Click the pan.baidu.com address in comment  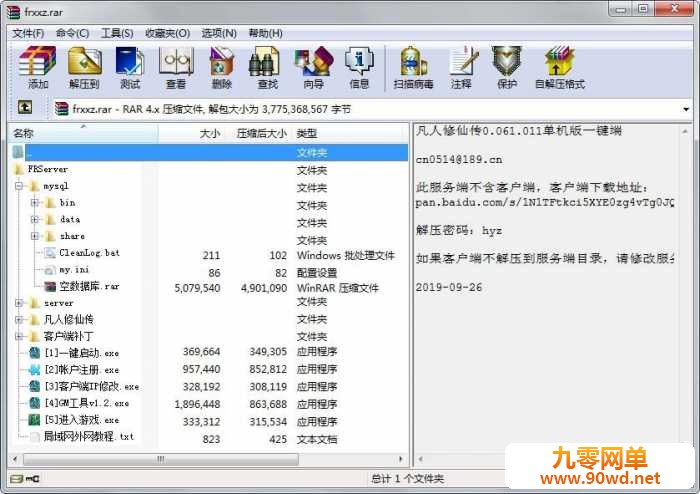click(545, 203)
